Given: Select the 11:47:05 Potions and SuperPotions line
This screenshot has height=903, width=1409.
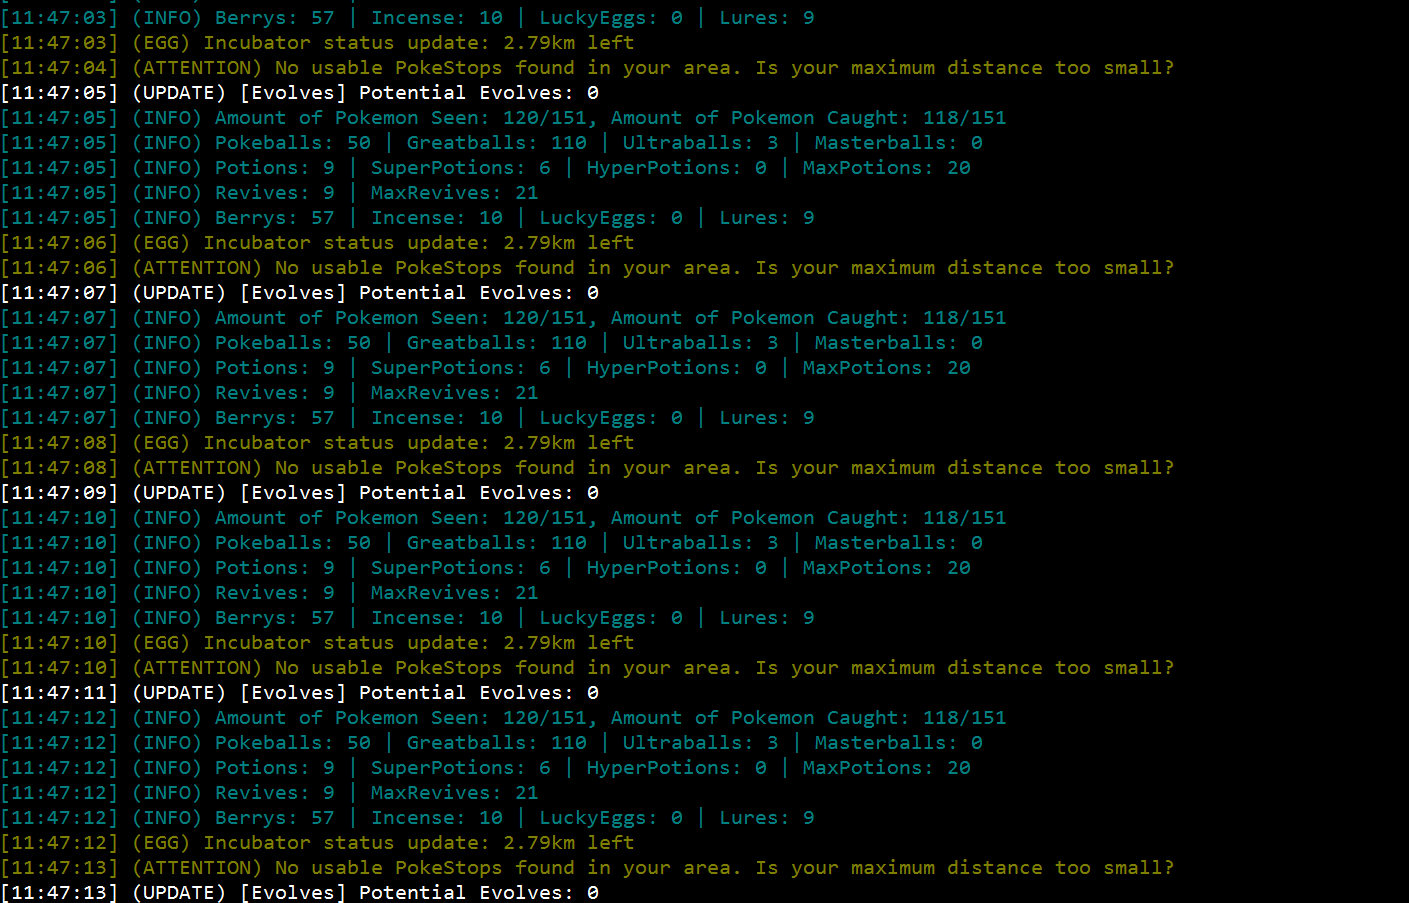Looking at the screenshot, I should click(485, 168).
